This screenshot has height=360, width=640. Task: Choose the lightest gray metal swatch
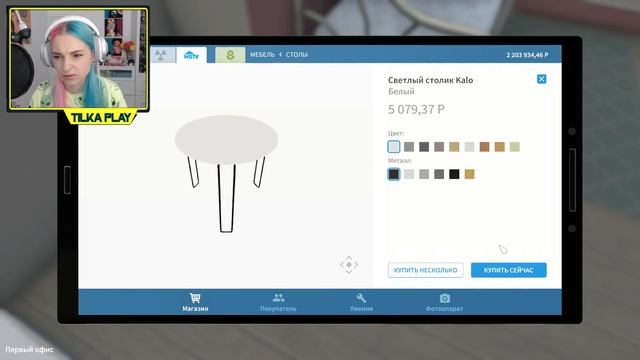tap(409, 174)
